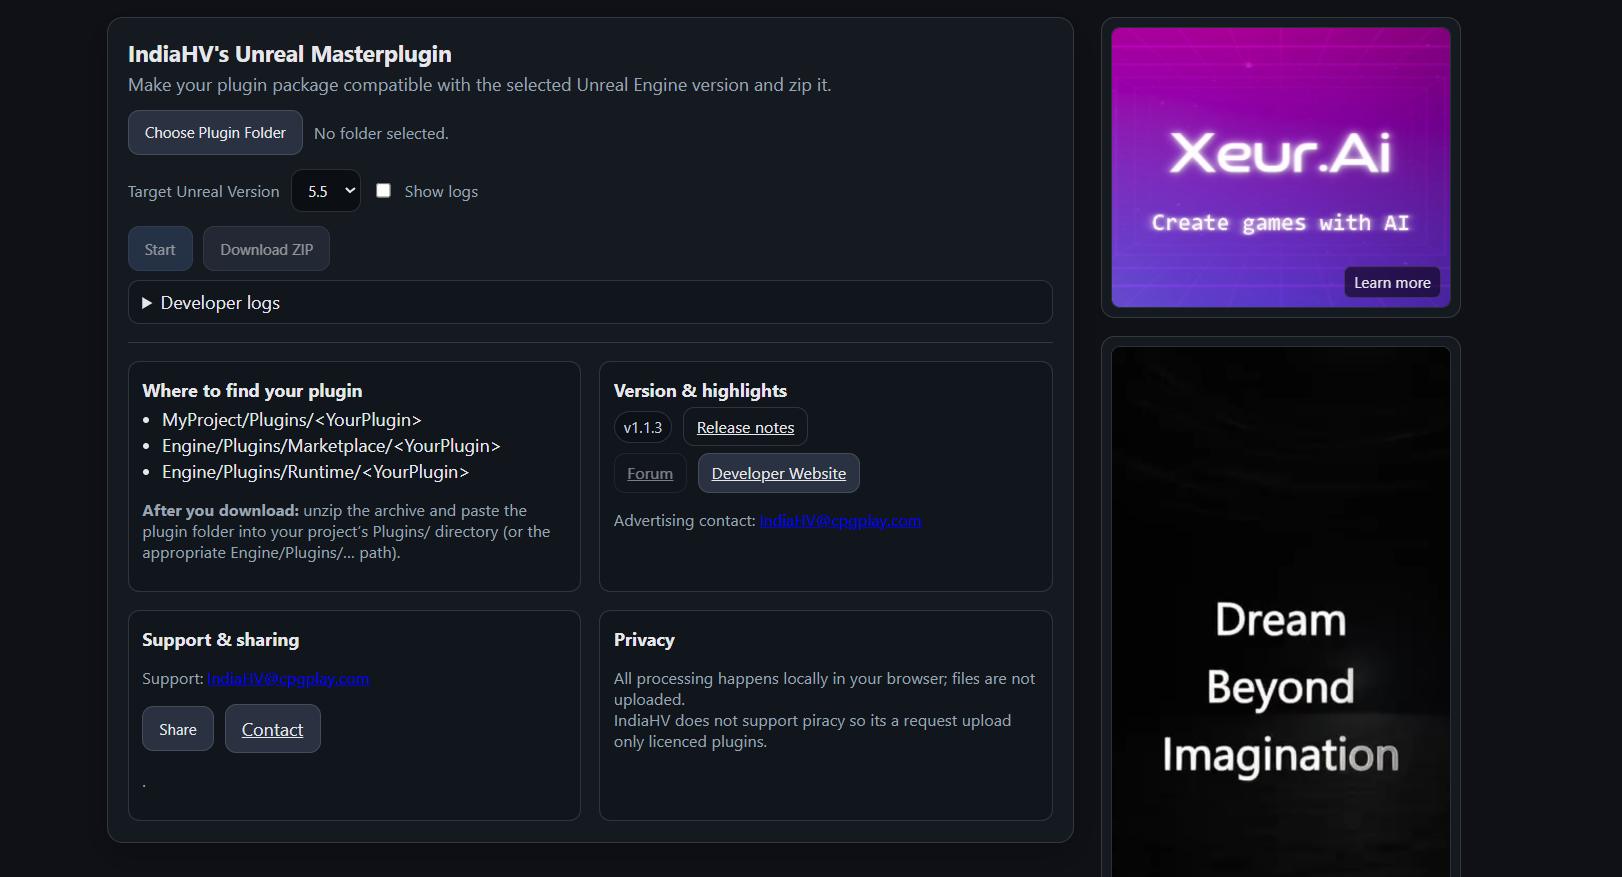Enable the Show logs checkbox

[383, 191]
